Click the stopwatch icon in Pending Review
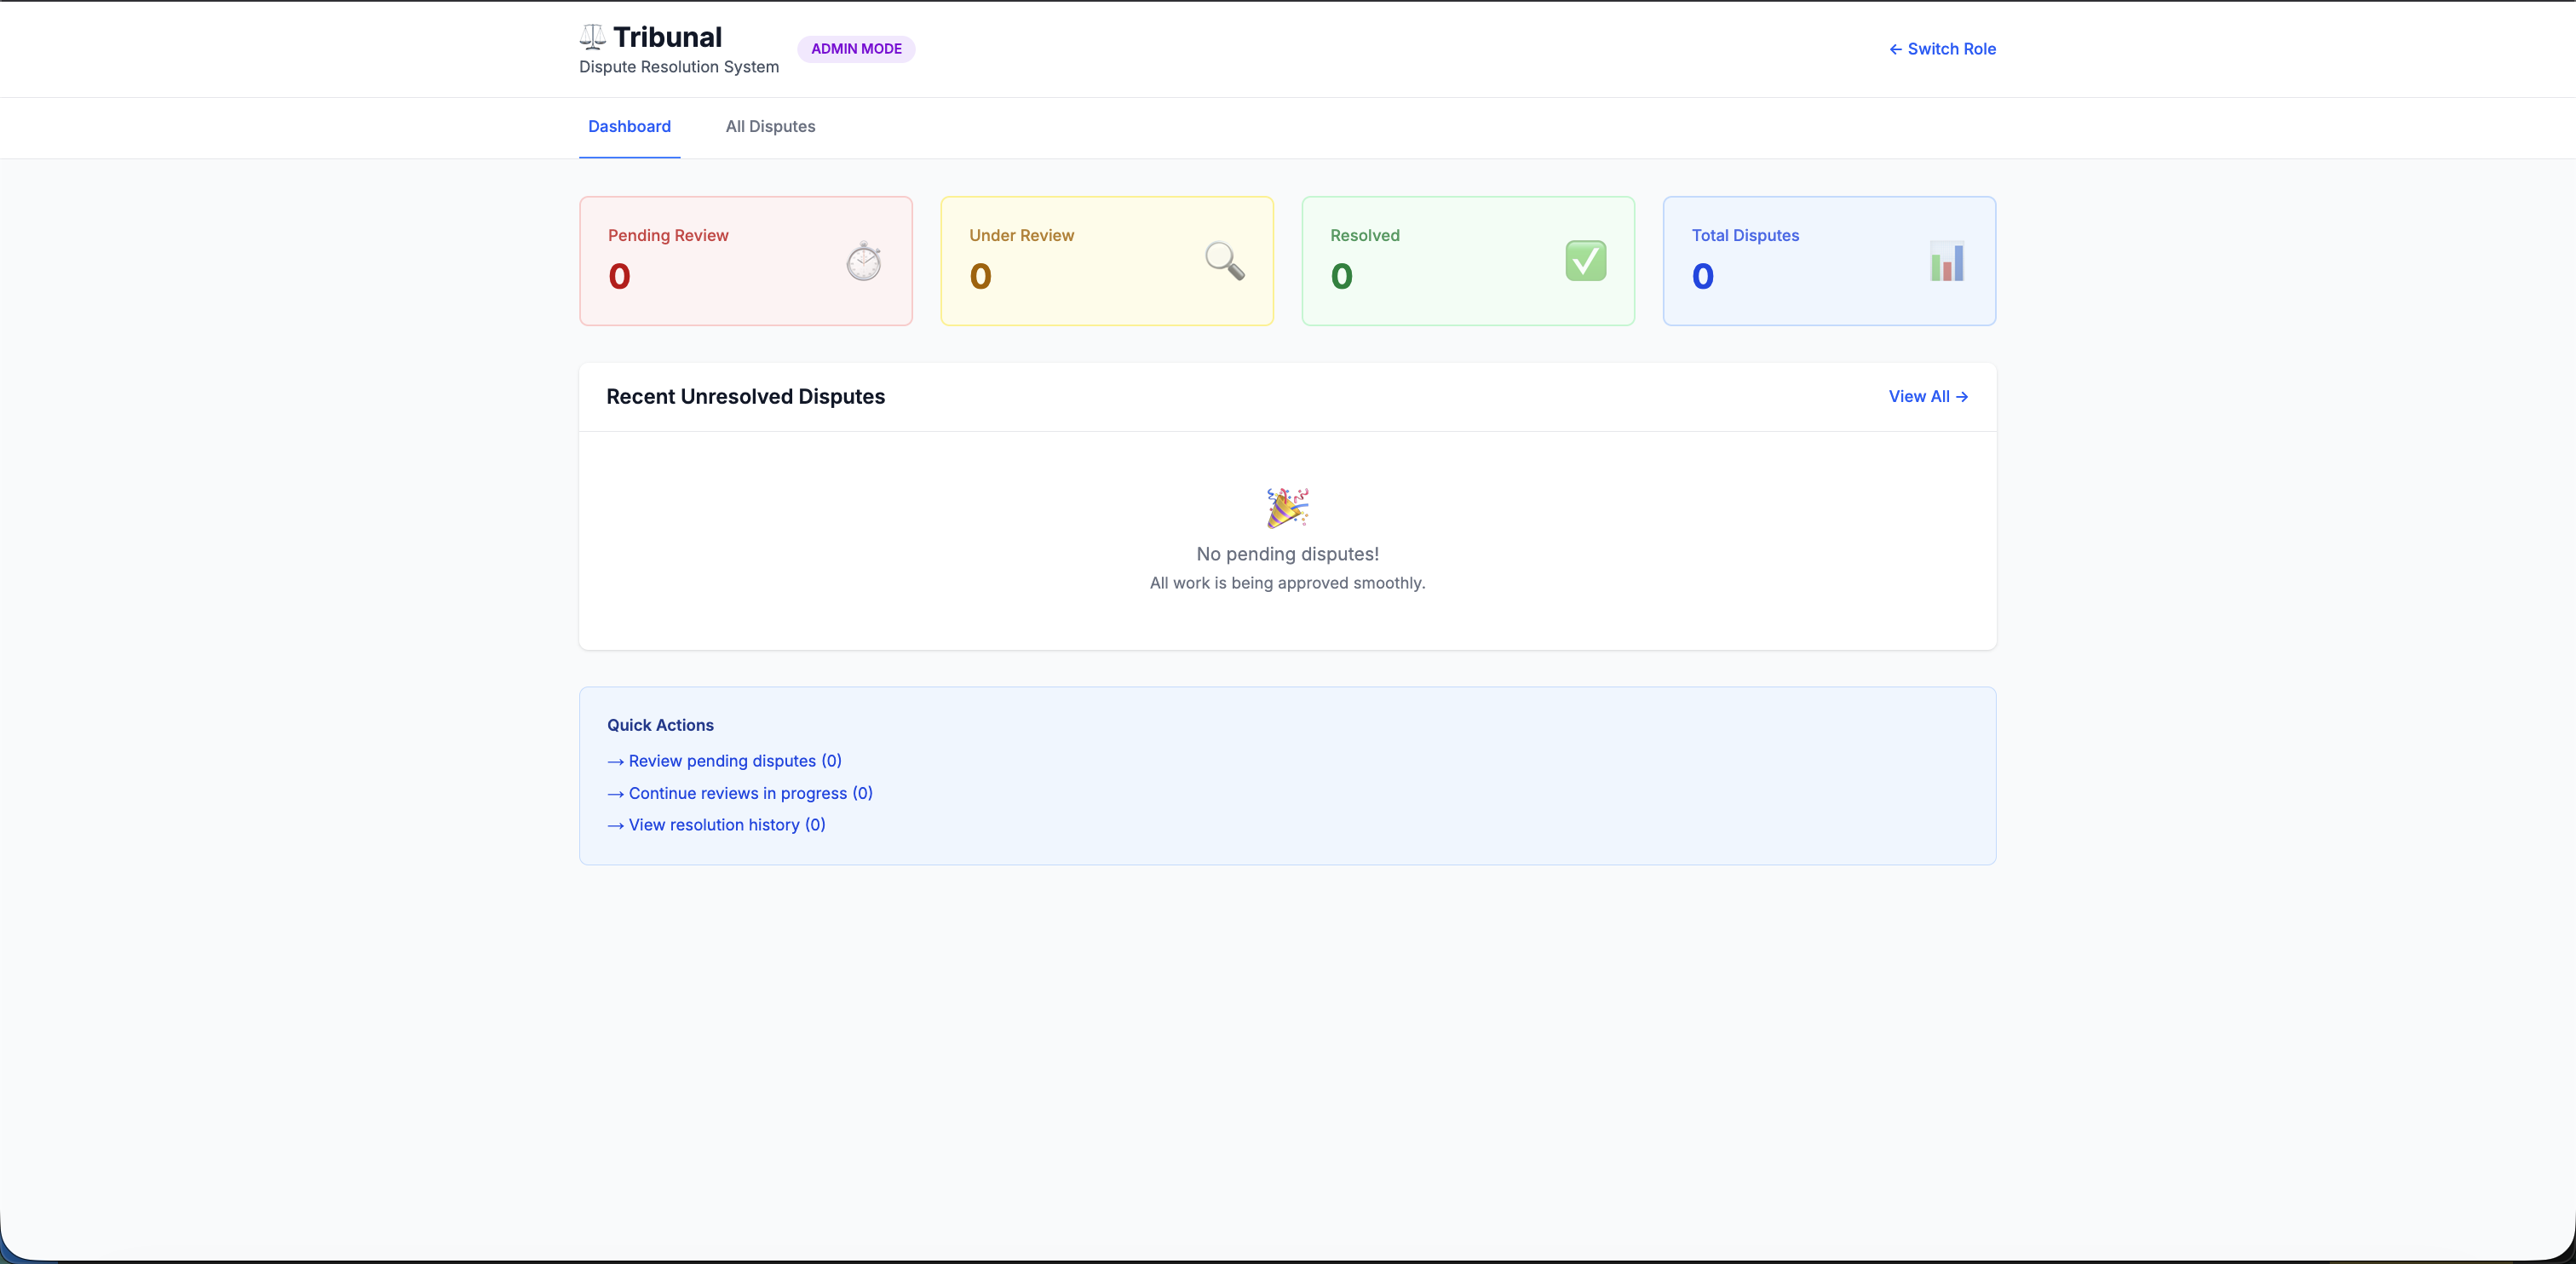This screenshot has height=1264, width=2576. pos(864,261)
